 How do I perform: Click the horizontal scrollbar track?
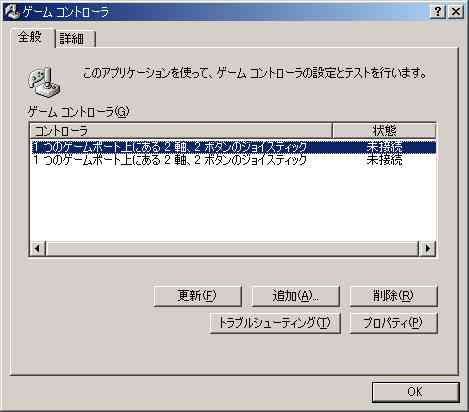[232, 248]
